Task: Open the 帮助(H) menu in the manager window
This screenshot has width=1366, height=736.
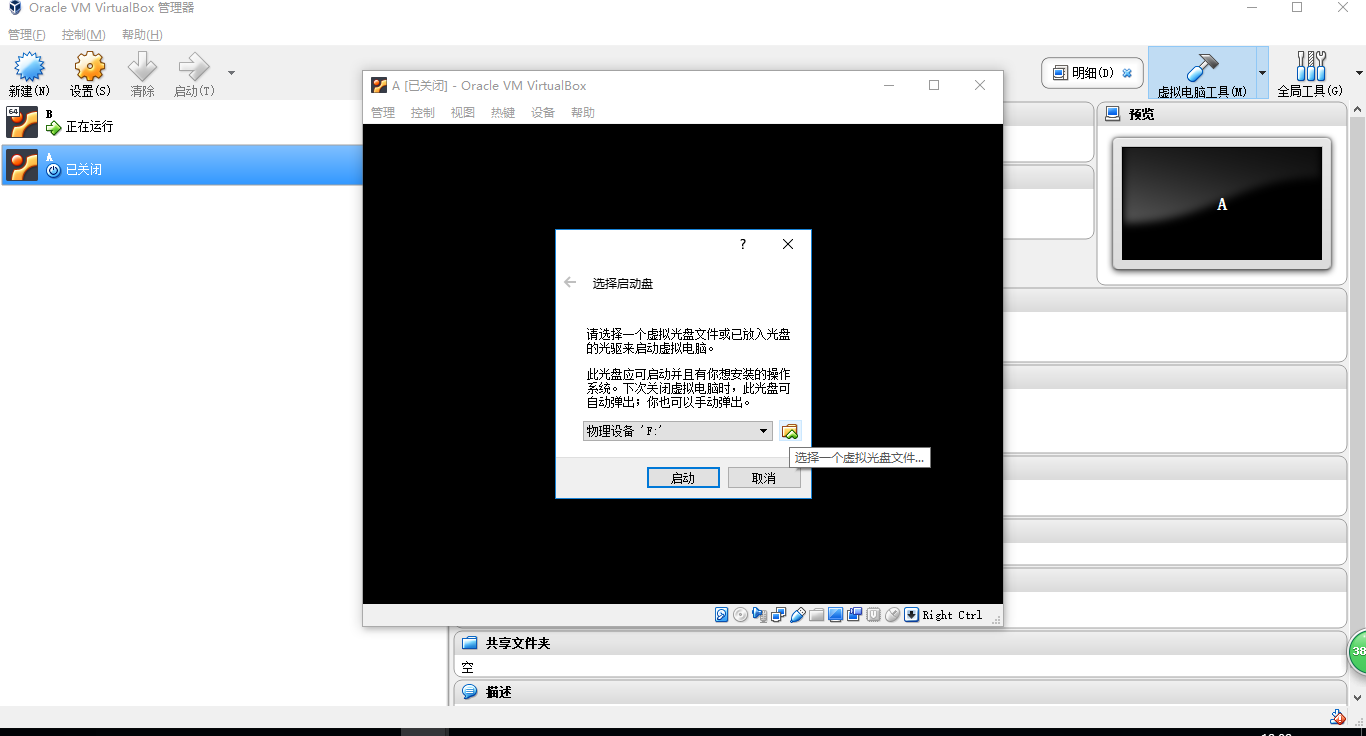Action: tap(142, 35)
